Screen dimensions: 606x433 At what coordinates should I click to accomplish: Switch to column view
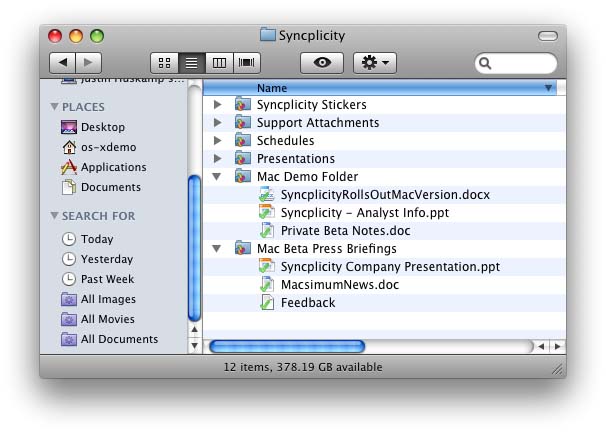click(219, 63)
